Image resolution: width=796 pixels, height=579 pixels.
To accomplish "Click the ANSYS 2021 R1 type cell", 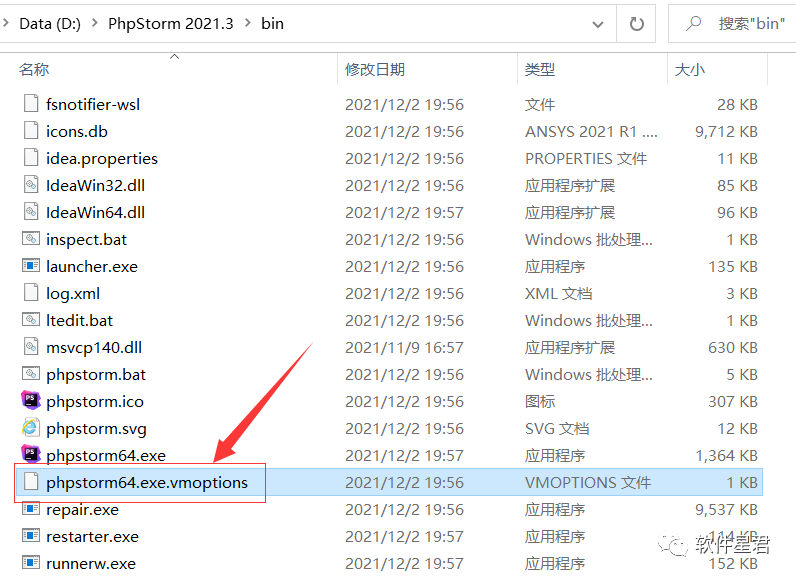I will click(x=591, y=131).
